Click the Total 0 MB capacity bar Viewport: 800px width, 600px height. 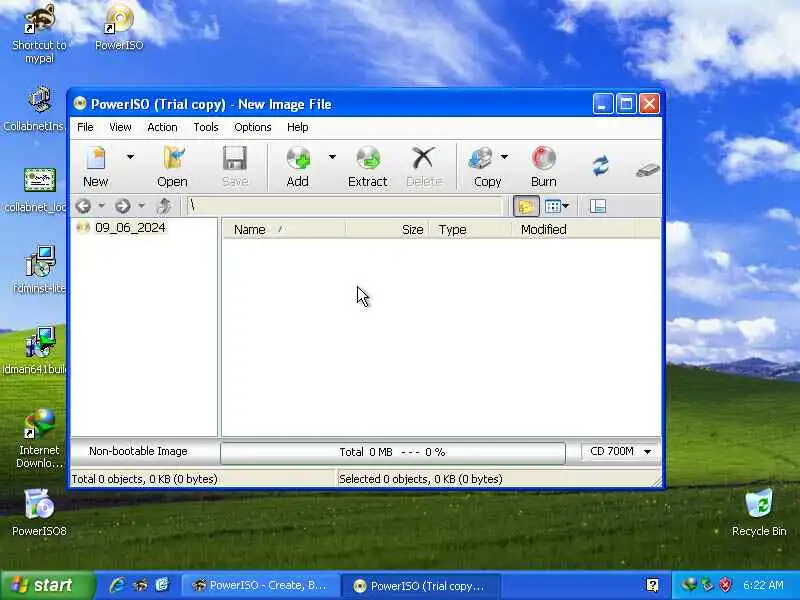[393, 452]
